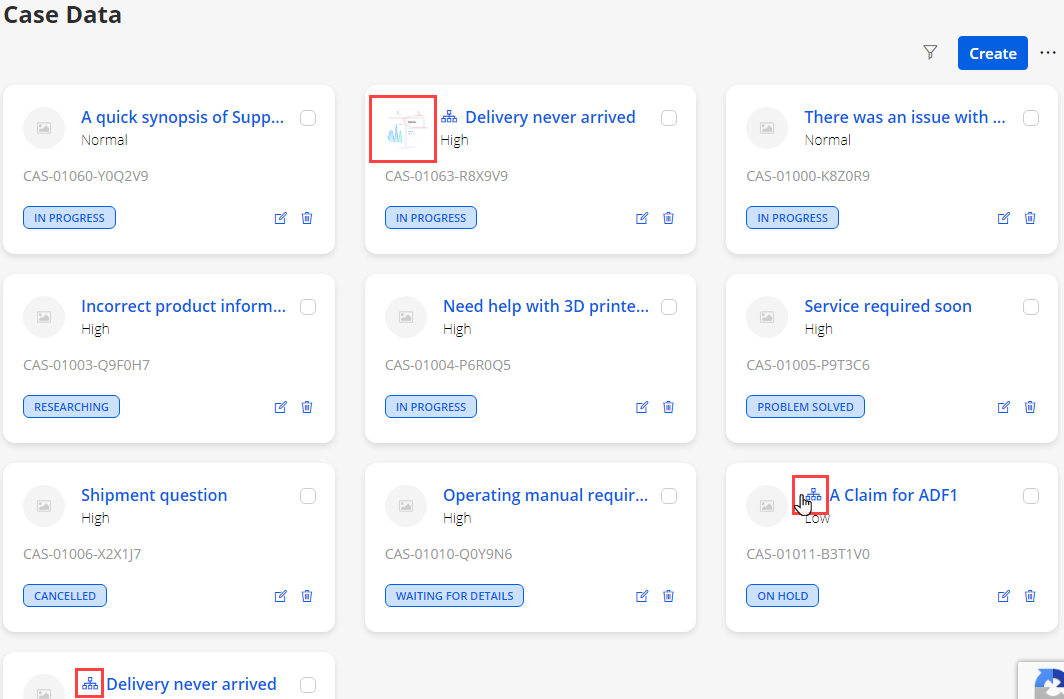
Task: Delete the Service required soon case
Action: tap(1030, 407)
